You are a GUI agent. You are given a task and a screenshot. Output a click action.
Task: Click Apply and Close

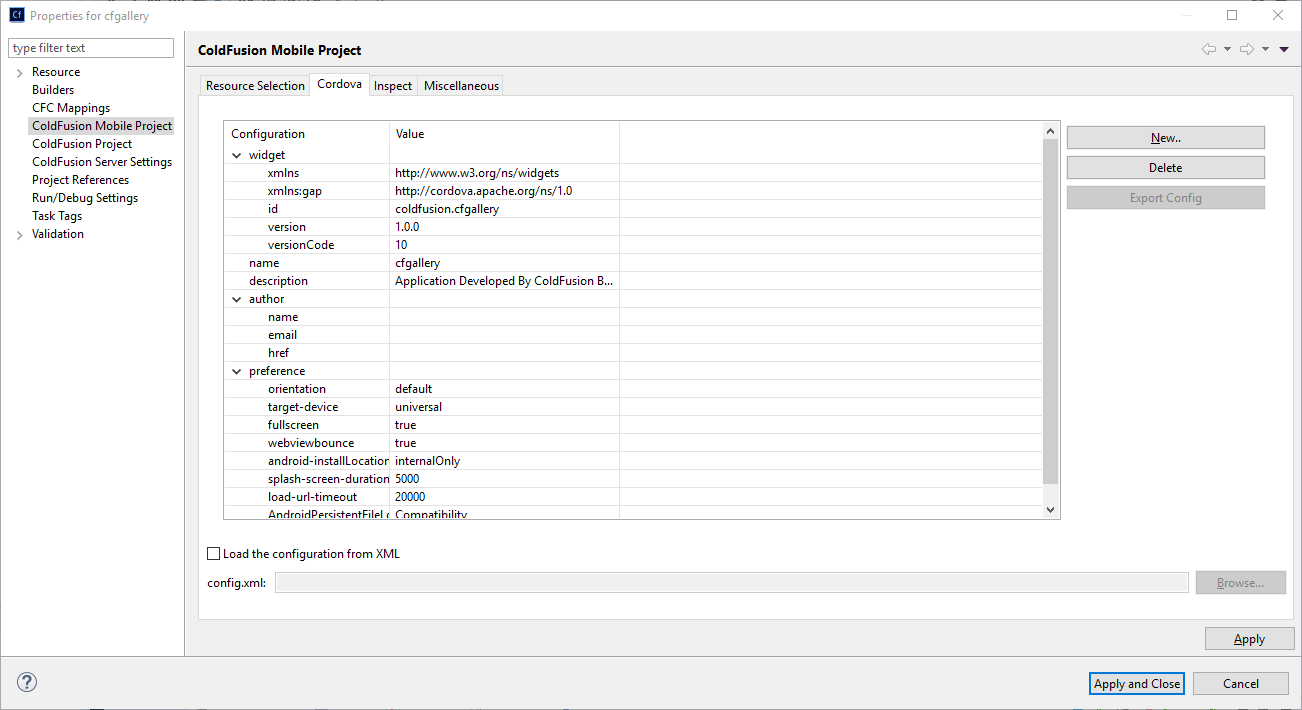point(1137,684)
